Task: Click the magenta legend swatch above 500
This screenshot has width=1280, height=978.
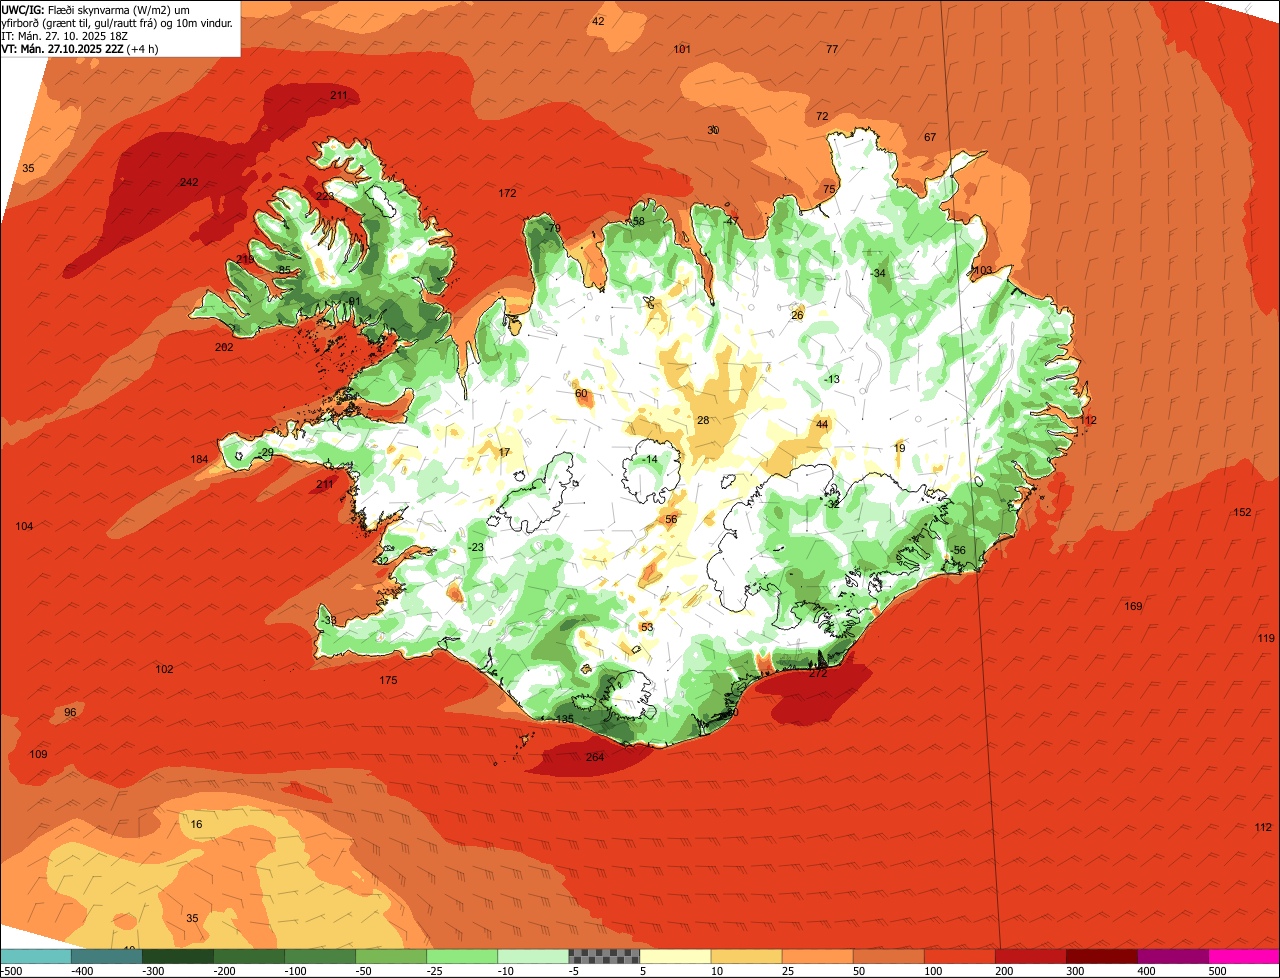Action: 1244,956
